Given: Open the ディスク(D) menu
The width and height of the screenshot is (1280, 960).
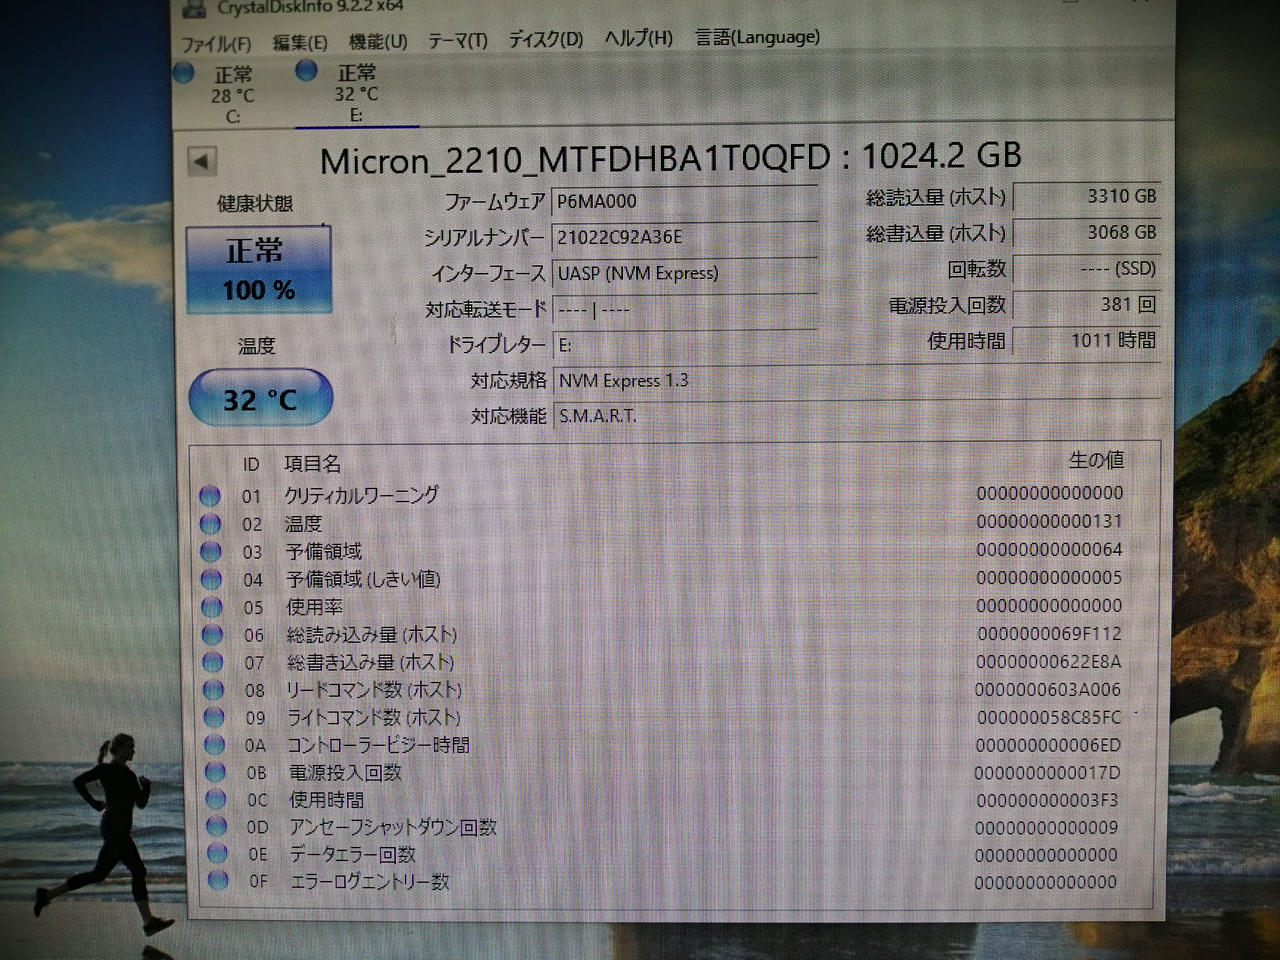Looking at the screenshot, I should (x=545, y=40).
